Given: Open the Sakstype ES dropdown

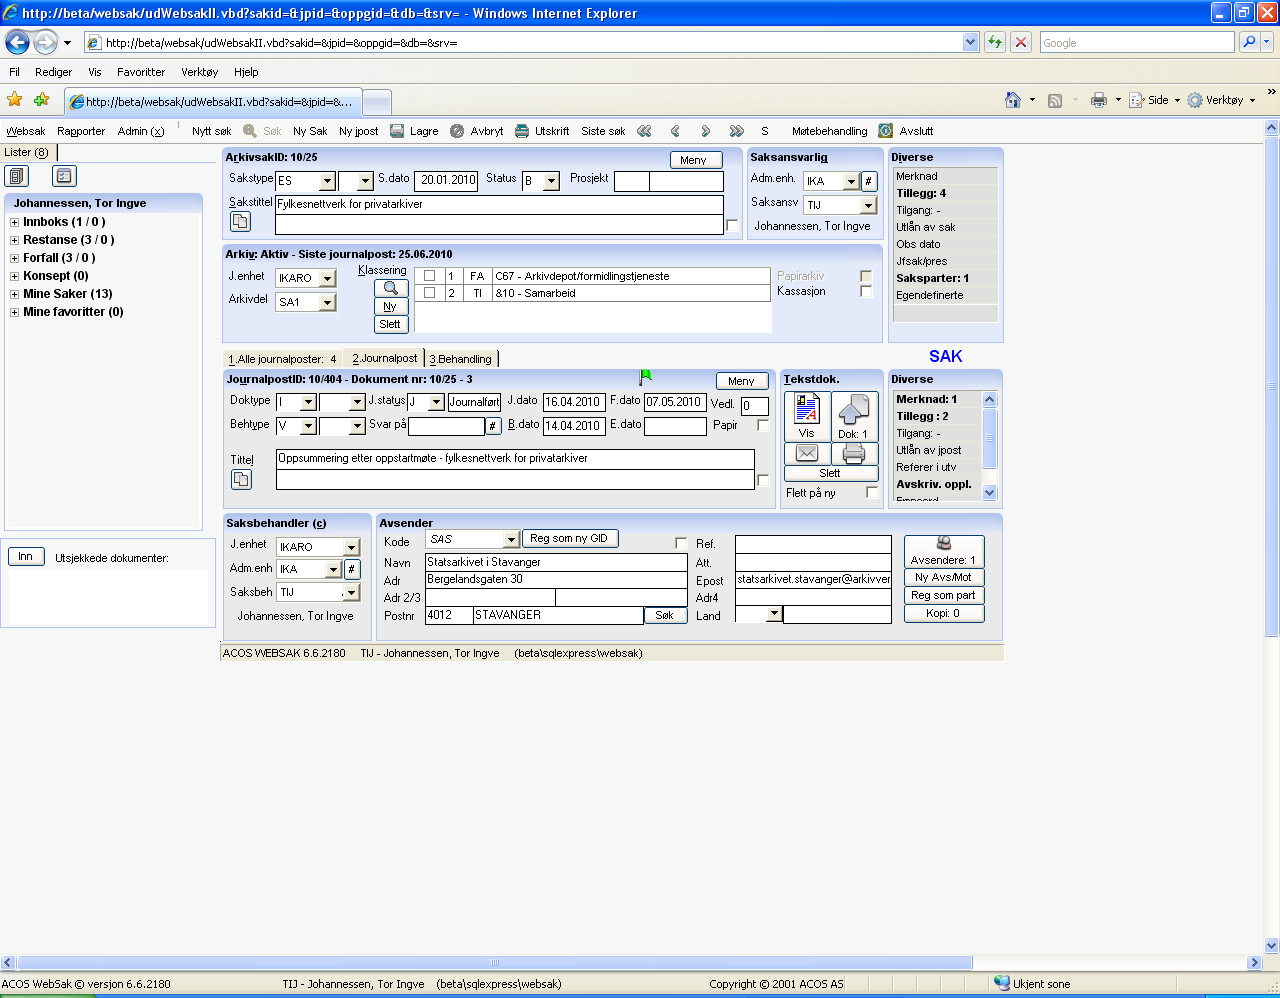Looking at the screenshot, I should (327, 182).
